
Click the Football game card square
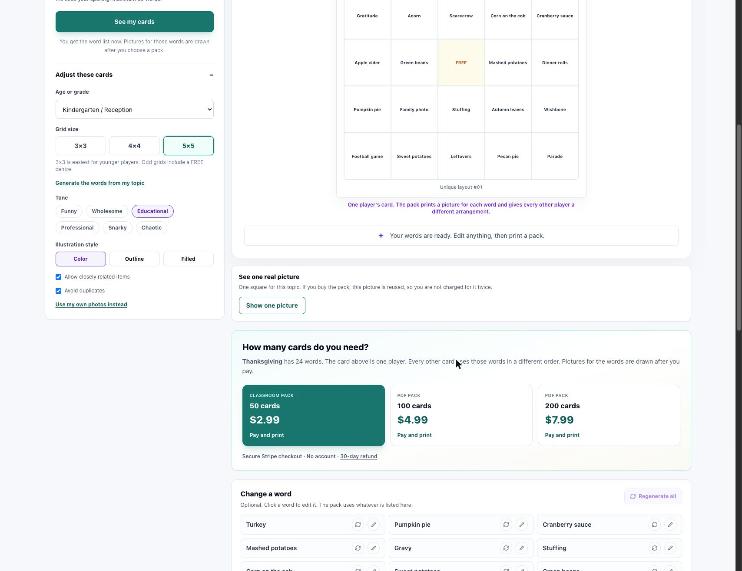pyautogui.click(x=367, y=156)
